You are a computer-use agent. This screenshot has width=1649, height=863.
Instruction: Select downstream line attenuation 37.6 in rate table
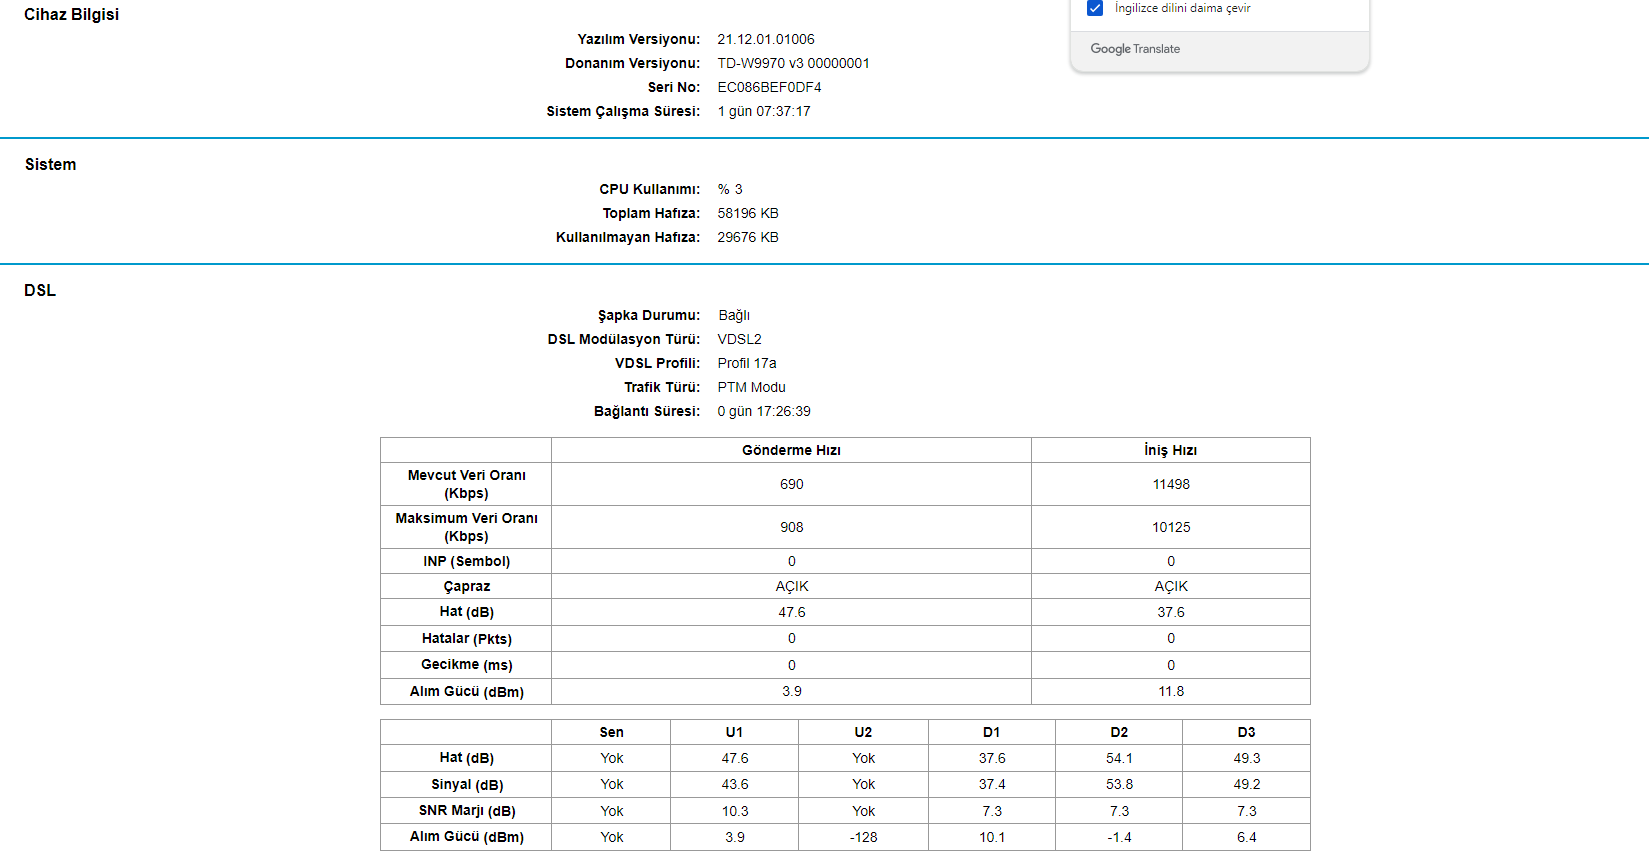(1171, 612)
